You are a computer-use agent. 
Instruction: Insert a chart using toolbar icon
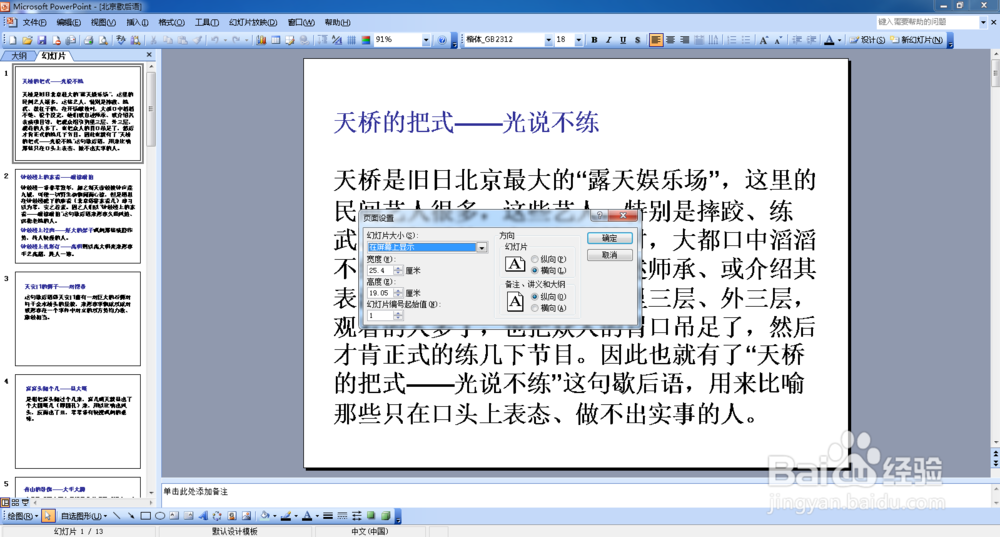pyautogui.click(x=261, y=40)
